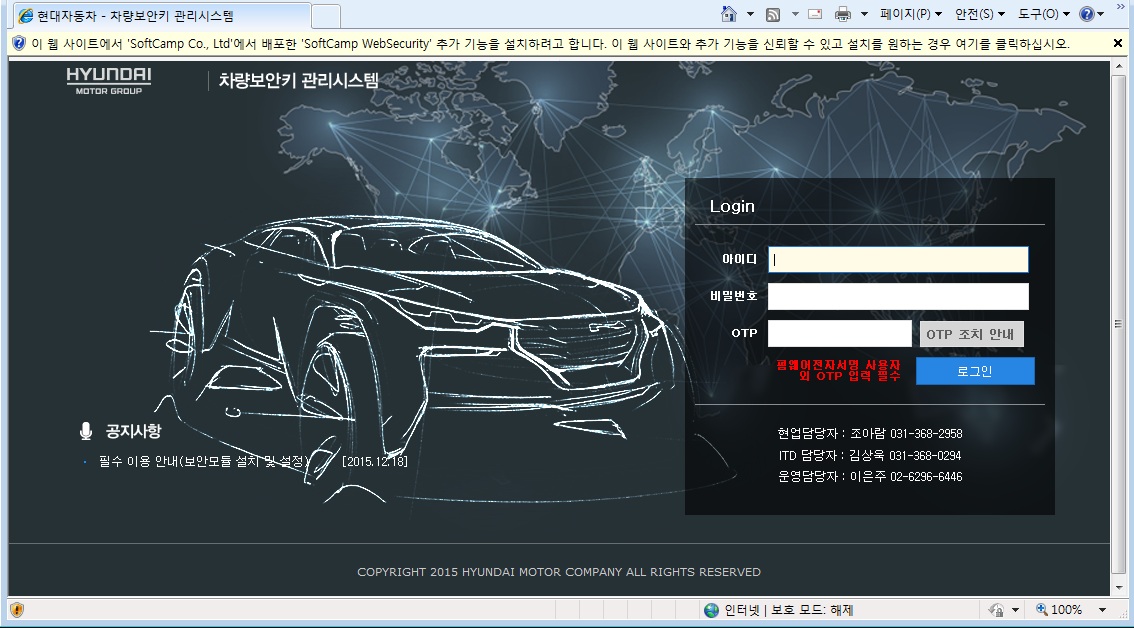This screenshot has width=1134, height=628.
Task: Open the 필수 이용 안내 notice link
Action: (x=204, y=462)
